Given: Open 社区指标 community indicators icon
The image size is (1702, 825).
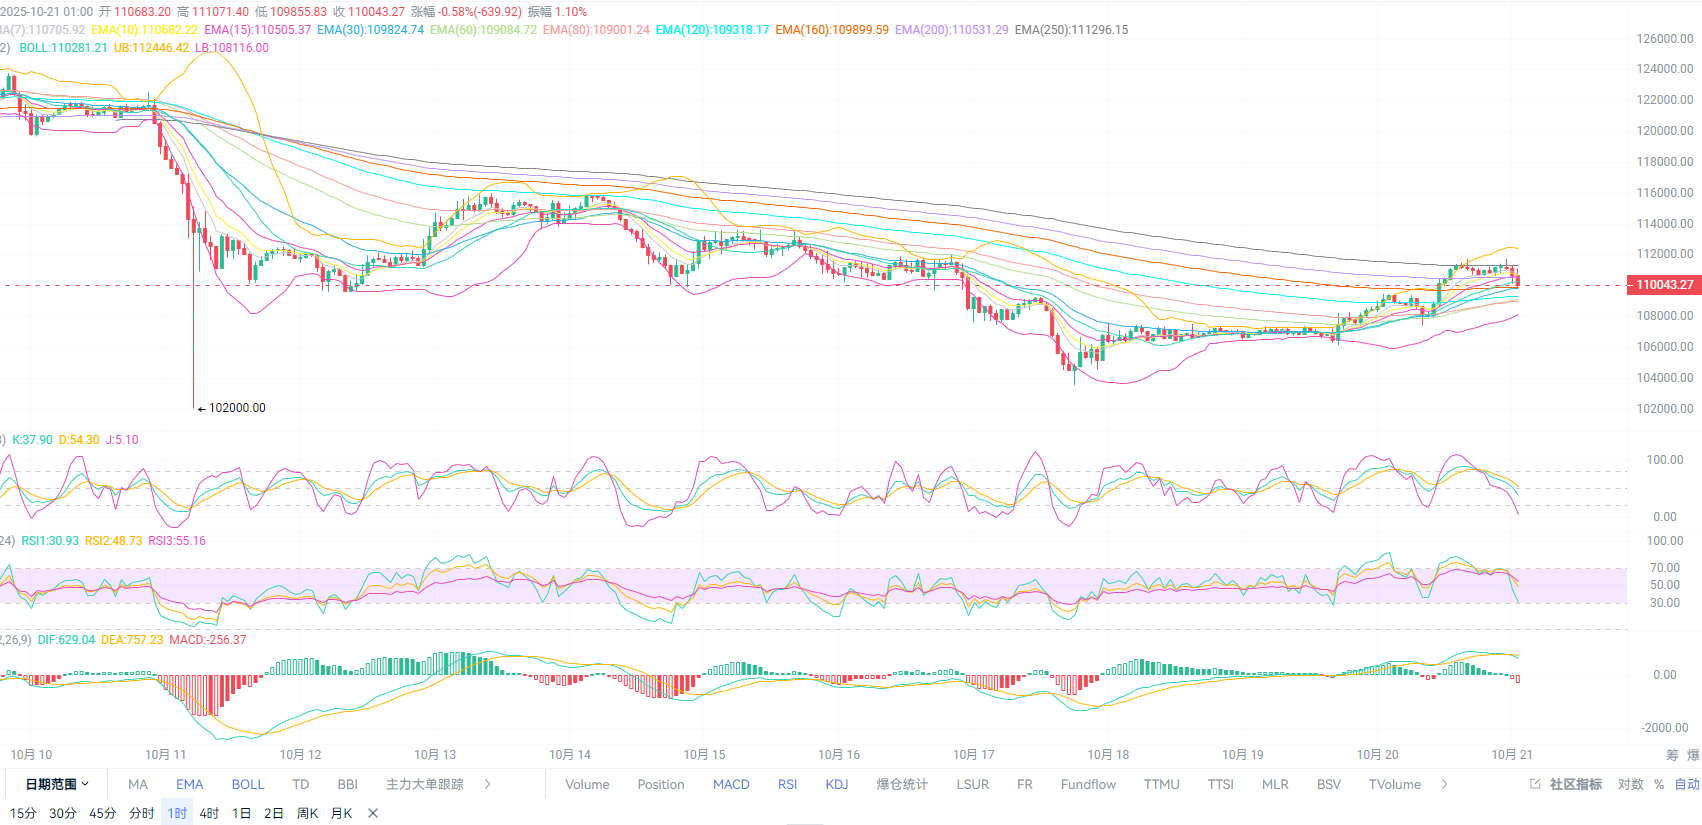Looking at the screenshot, I should point(1566,784).
